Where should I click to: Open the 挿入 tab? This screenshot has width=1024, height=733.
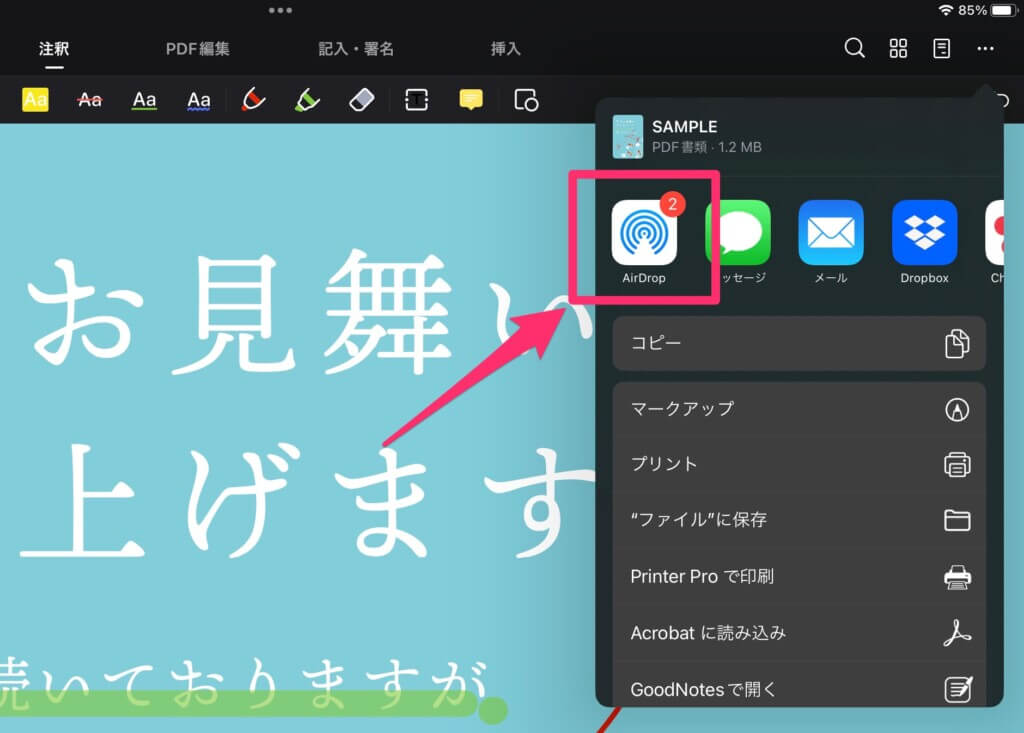(x=505, y=48)
